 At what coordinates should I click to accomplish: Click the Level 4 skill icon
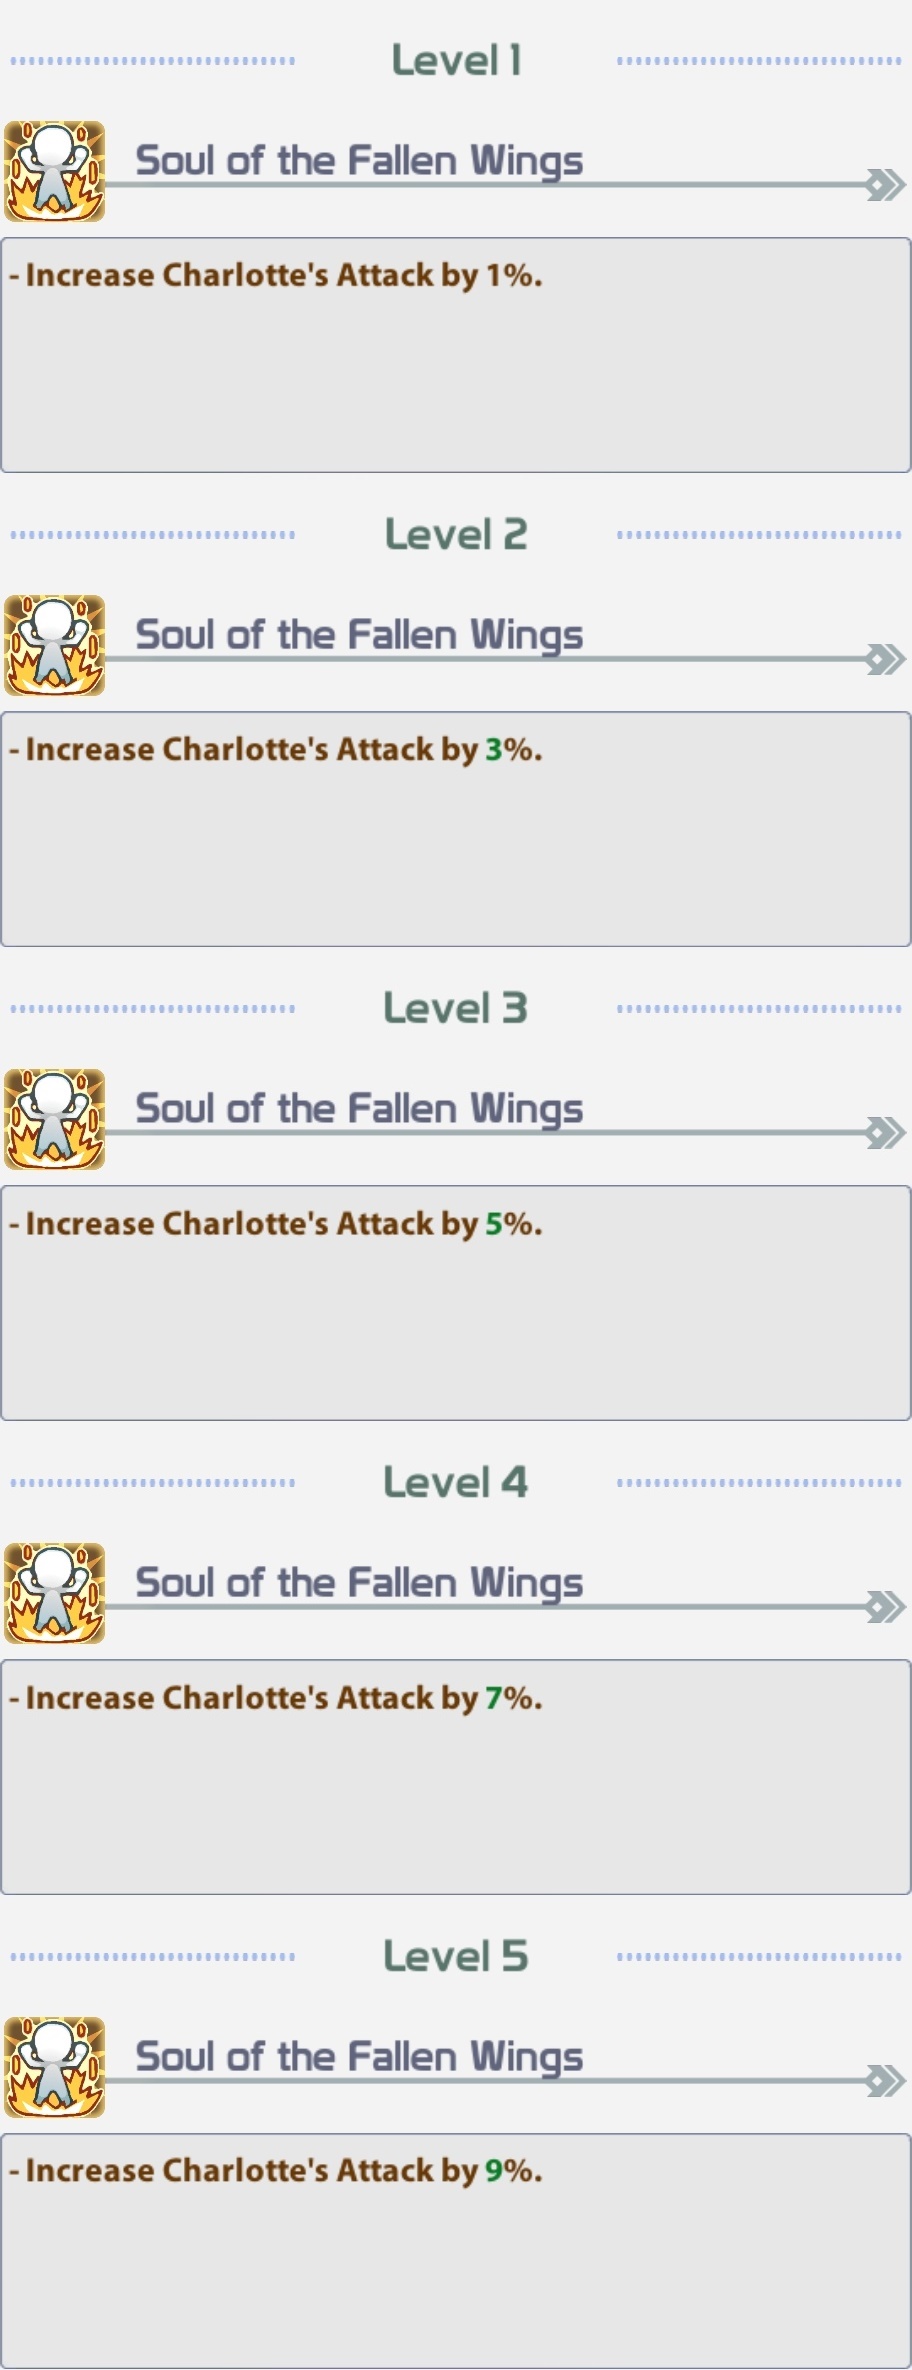click(x=55, y=1593)
